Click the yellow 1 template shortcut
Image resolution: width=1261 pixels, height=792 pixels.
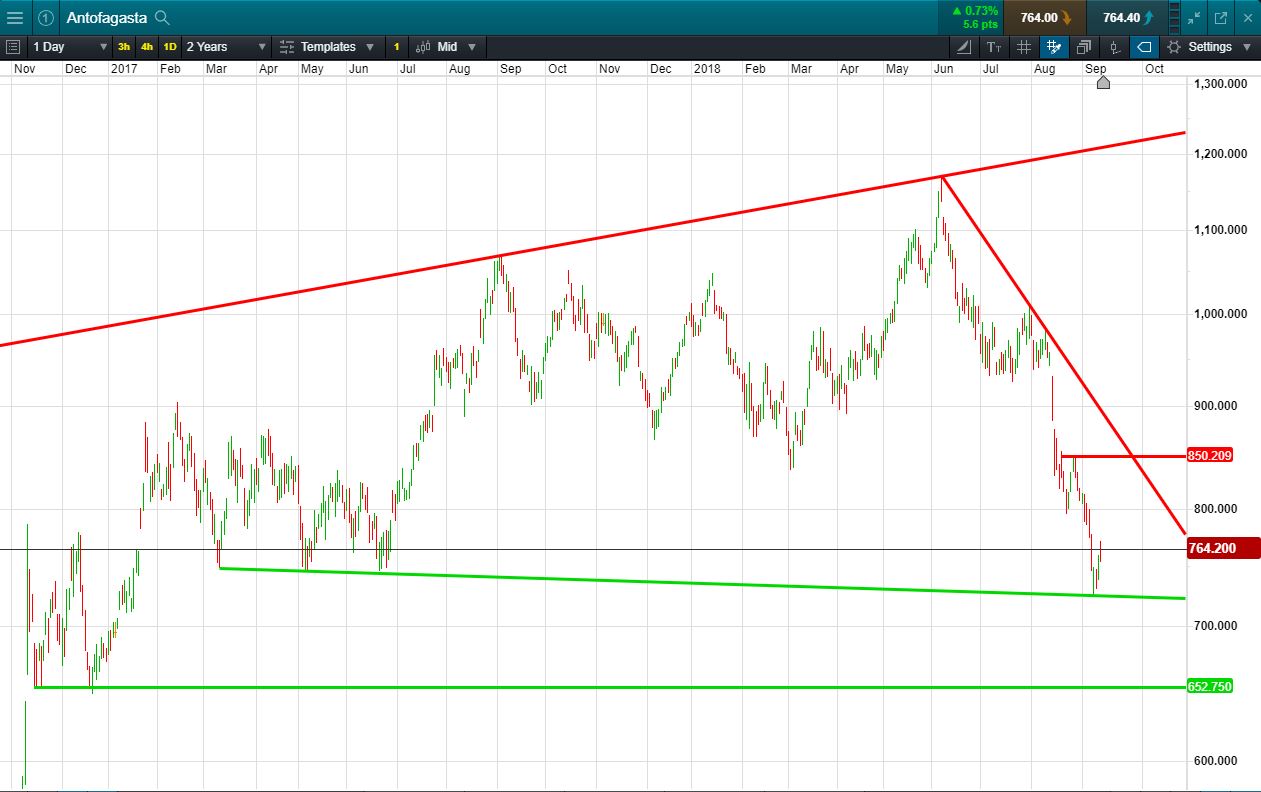[x=396, y=47]
